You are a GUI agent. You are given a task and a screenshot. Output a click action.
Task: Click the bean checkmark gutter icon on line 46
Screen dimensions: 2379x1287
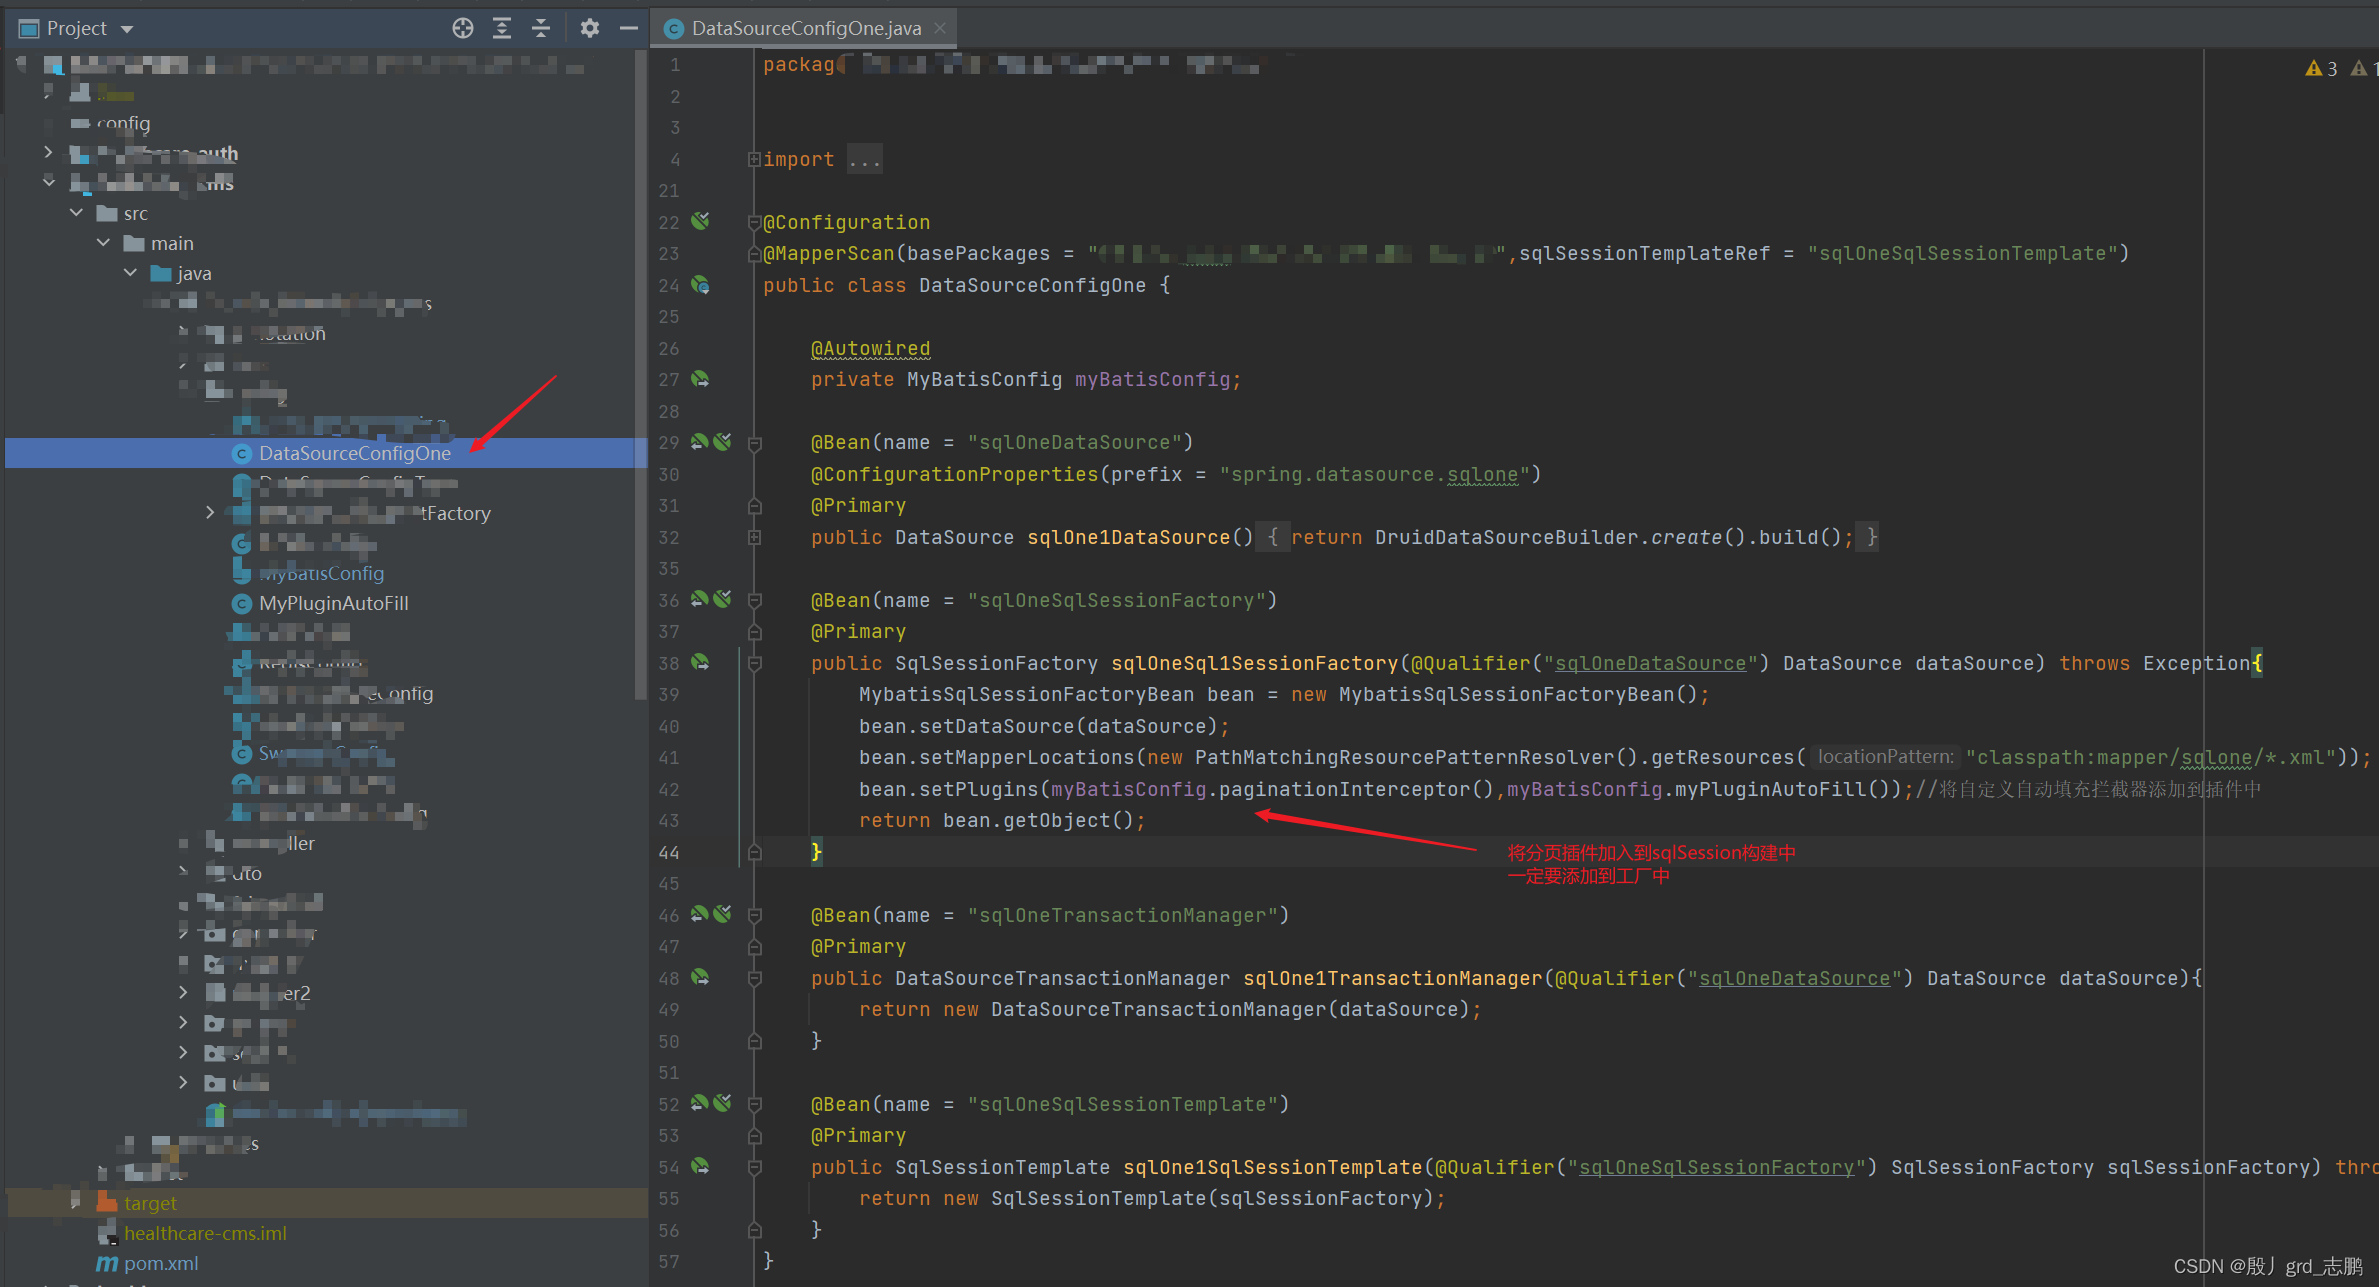(722, 914)
